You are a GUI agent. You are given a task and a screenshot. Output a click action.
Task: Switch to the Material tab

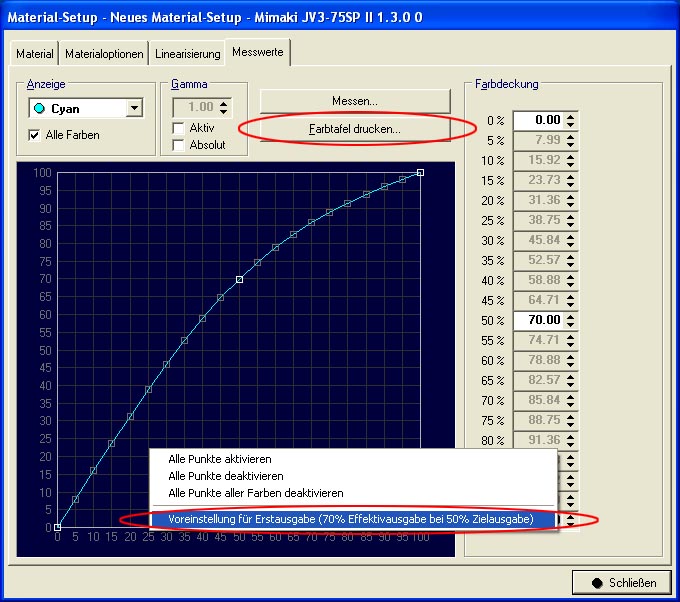[x=35, y=53]
